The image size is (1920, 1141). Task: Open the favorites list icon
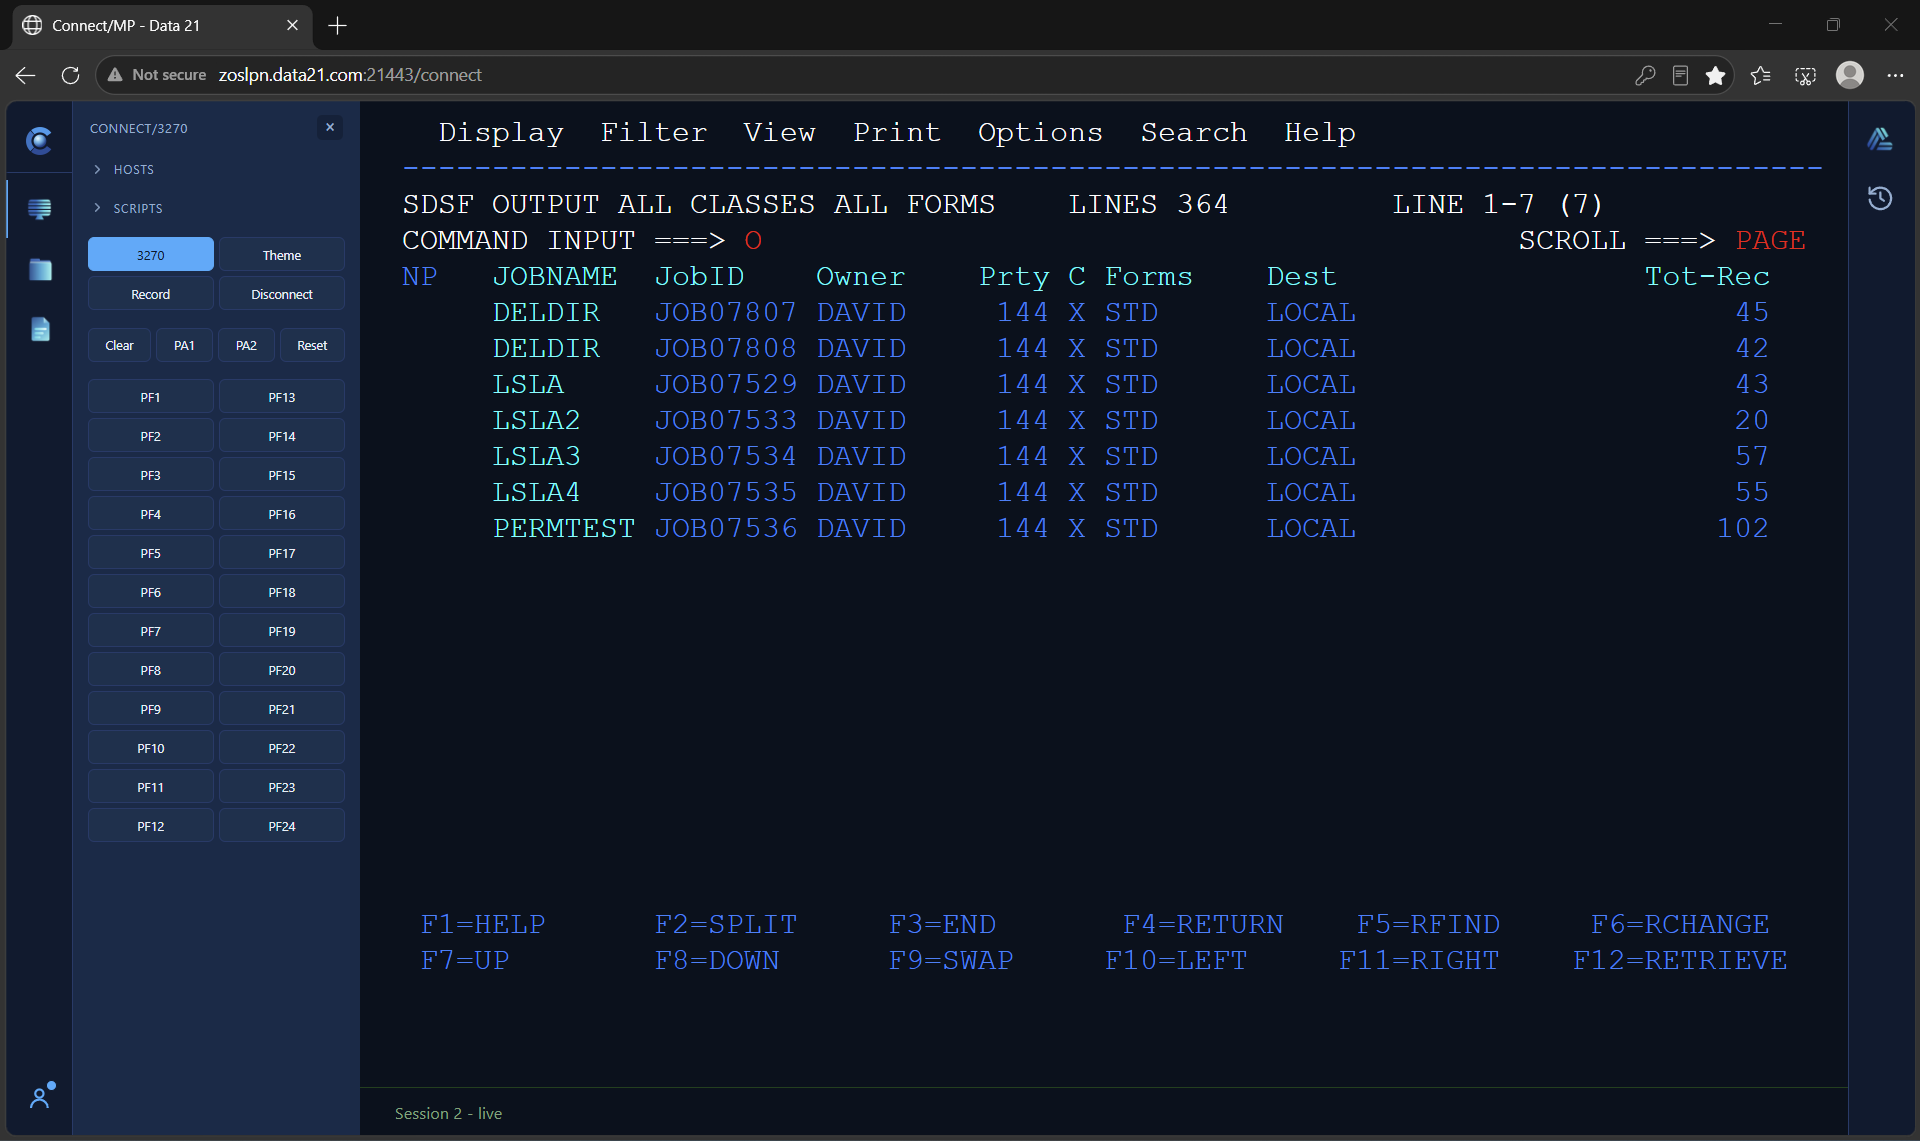pos(1761,75)
